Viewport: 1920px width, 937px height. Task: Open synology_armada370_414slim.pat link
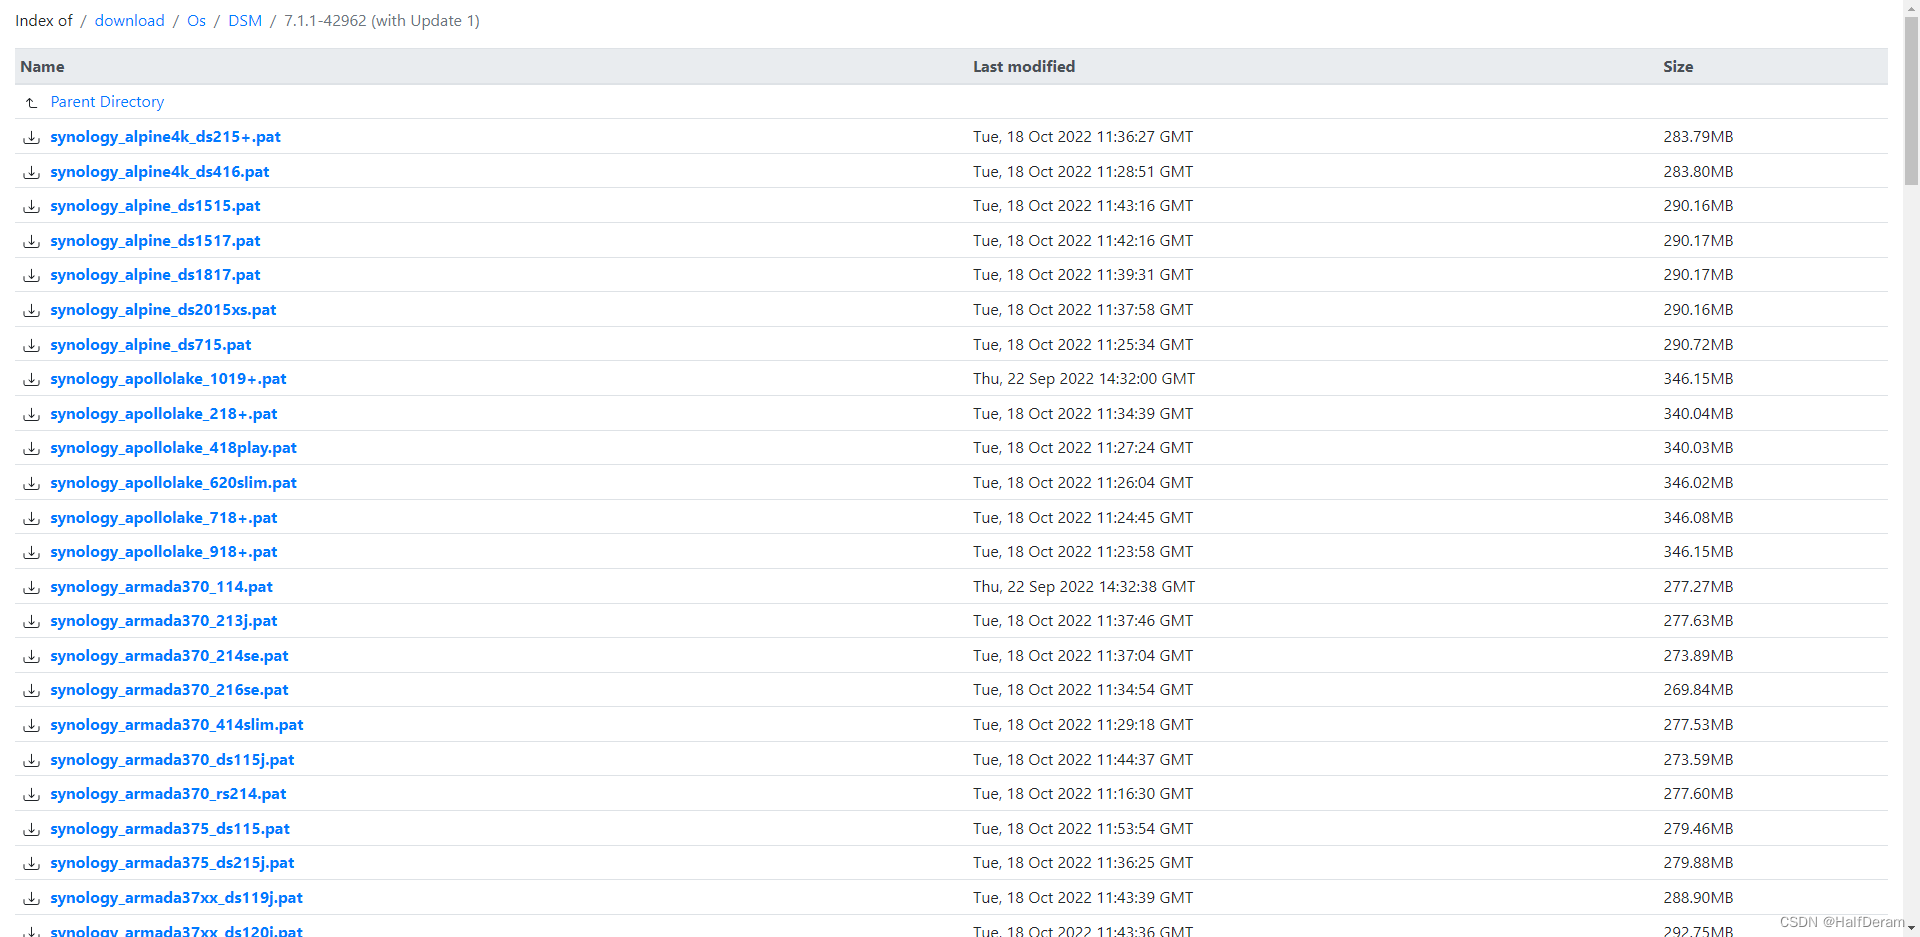[x=177, y=725]
